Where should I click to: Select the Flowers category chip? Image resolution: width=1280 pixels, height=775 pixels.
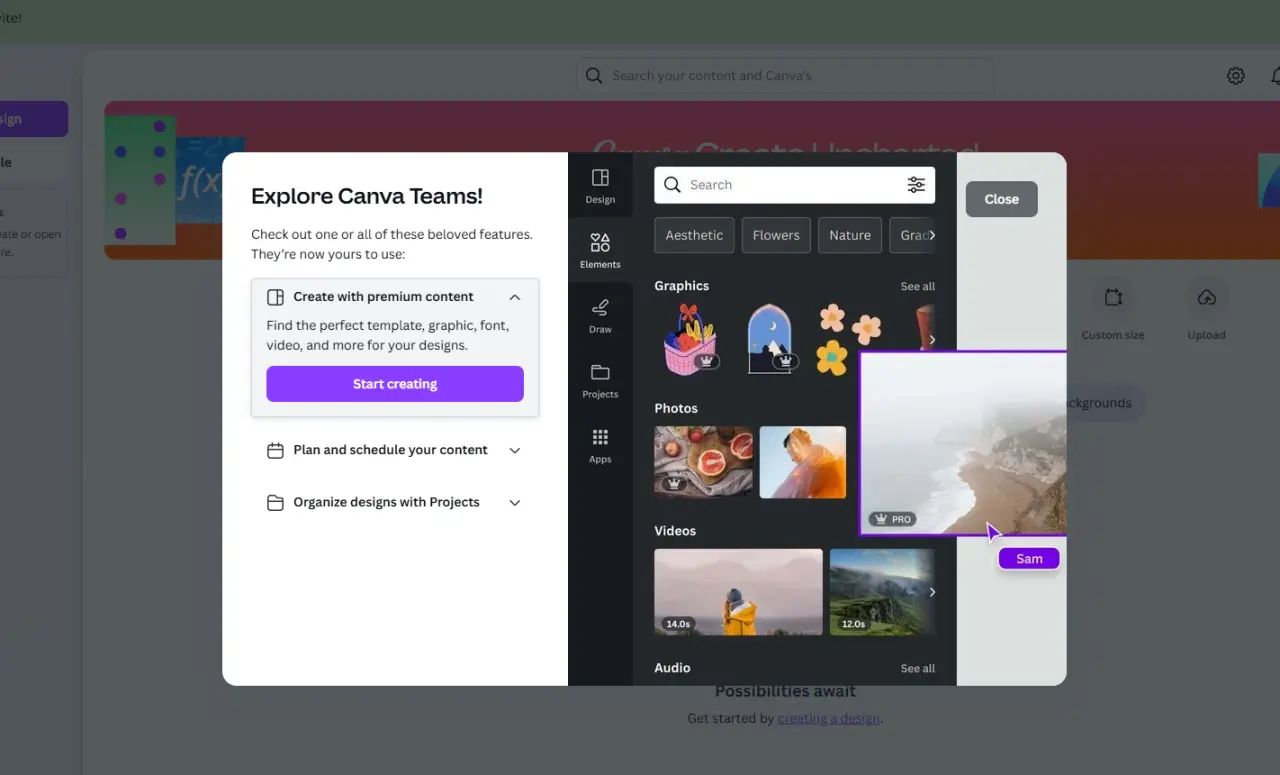tap(776, 235)
